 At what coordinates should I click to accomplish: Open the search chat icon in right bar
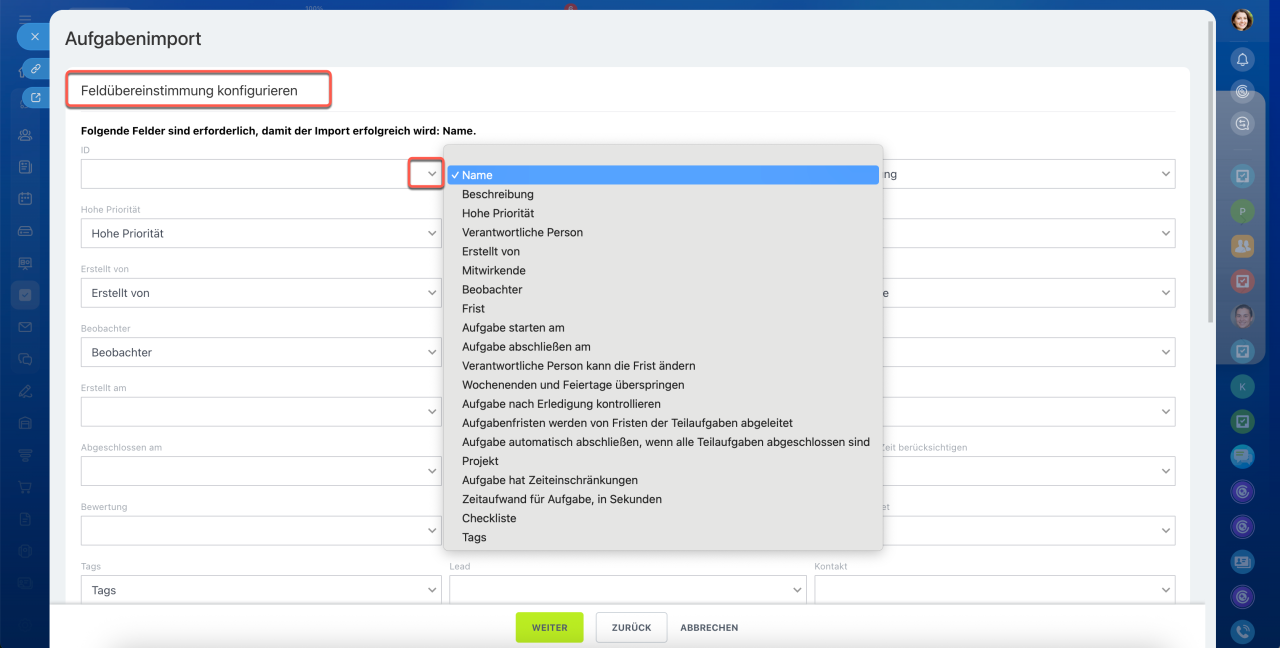click(x=1242, y=124)
